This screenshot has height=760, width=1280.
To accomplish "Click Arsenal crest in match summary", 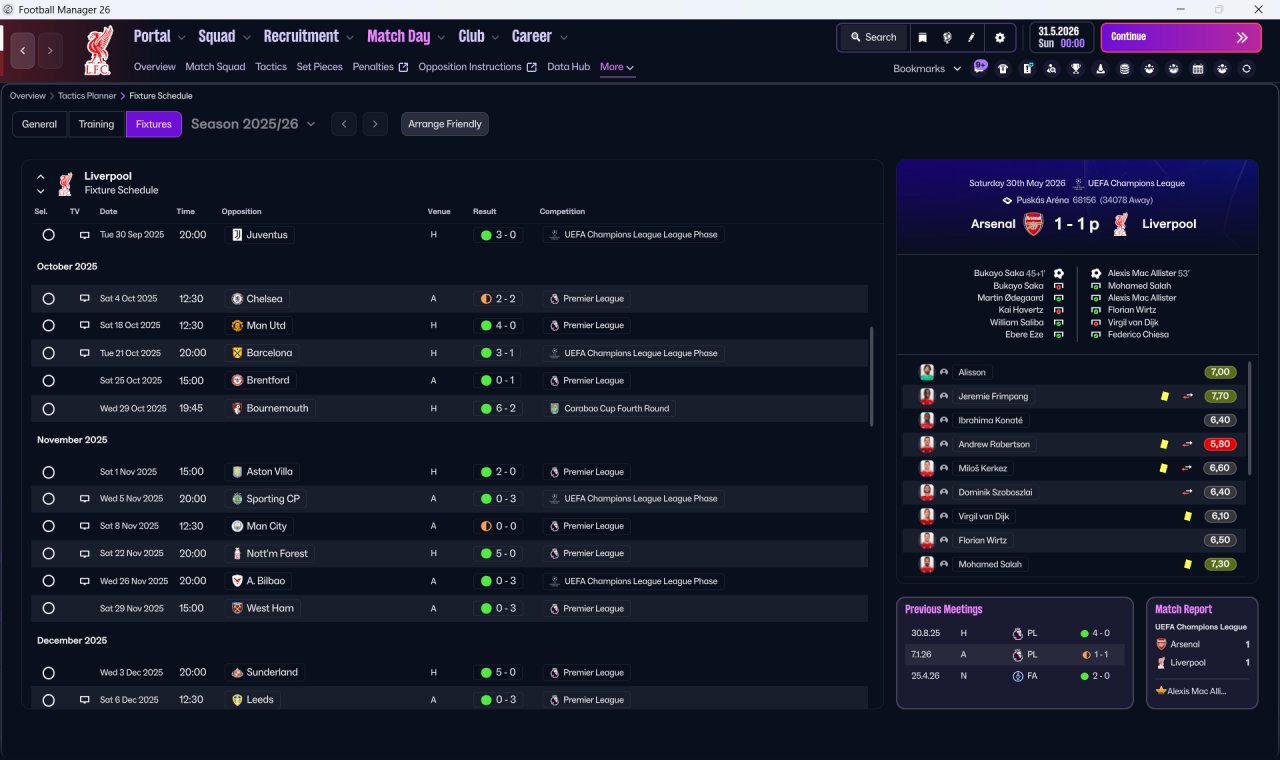I will tap(1034, 224).
